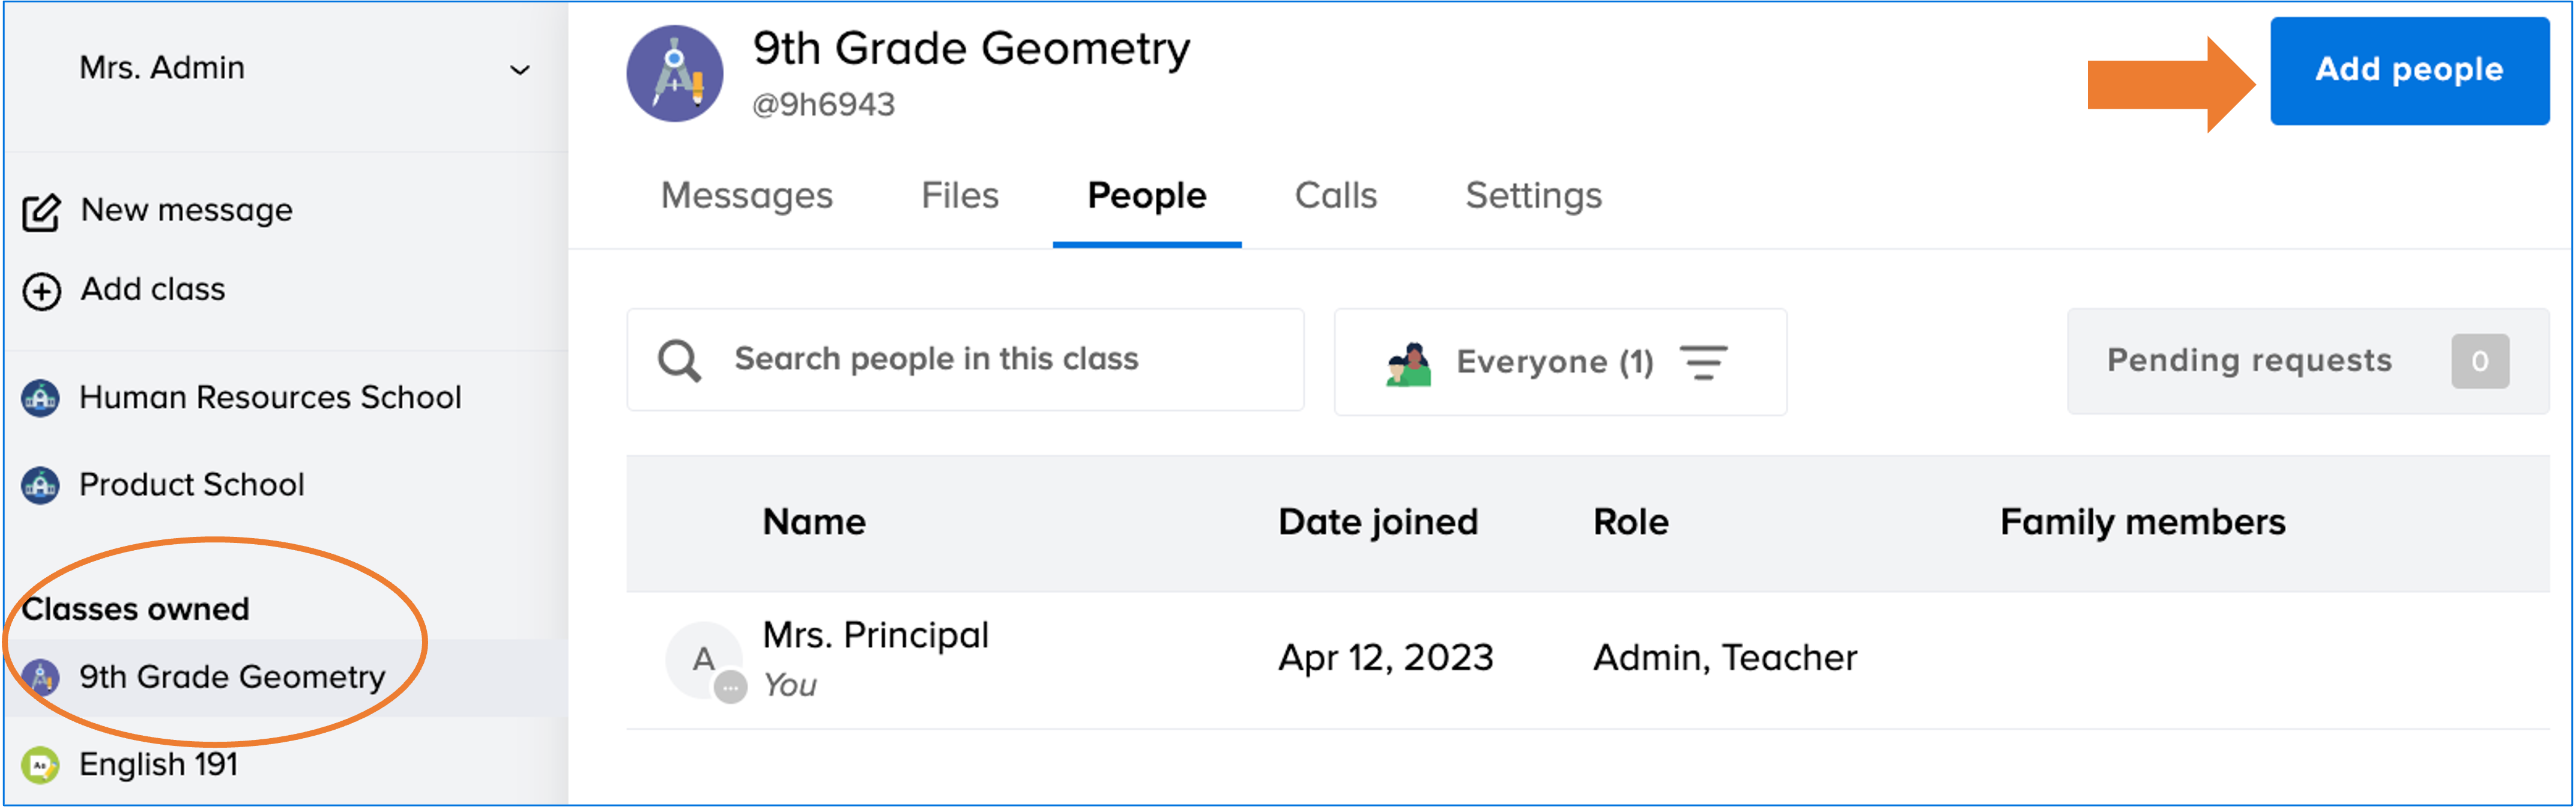Screen dimensions: 2576x809
Task: Click Mrs. Principal's avatar with status bubble
Action: tap(704, 660)
